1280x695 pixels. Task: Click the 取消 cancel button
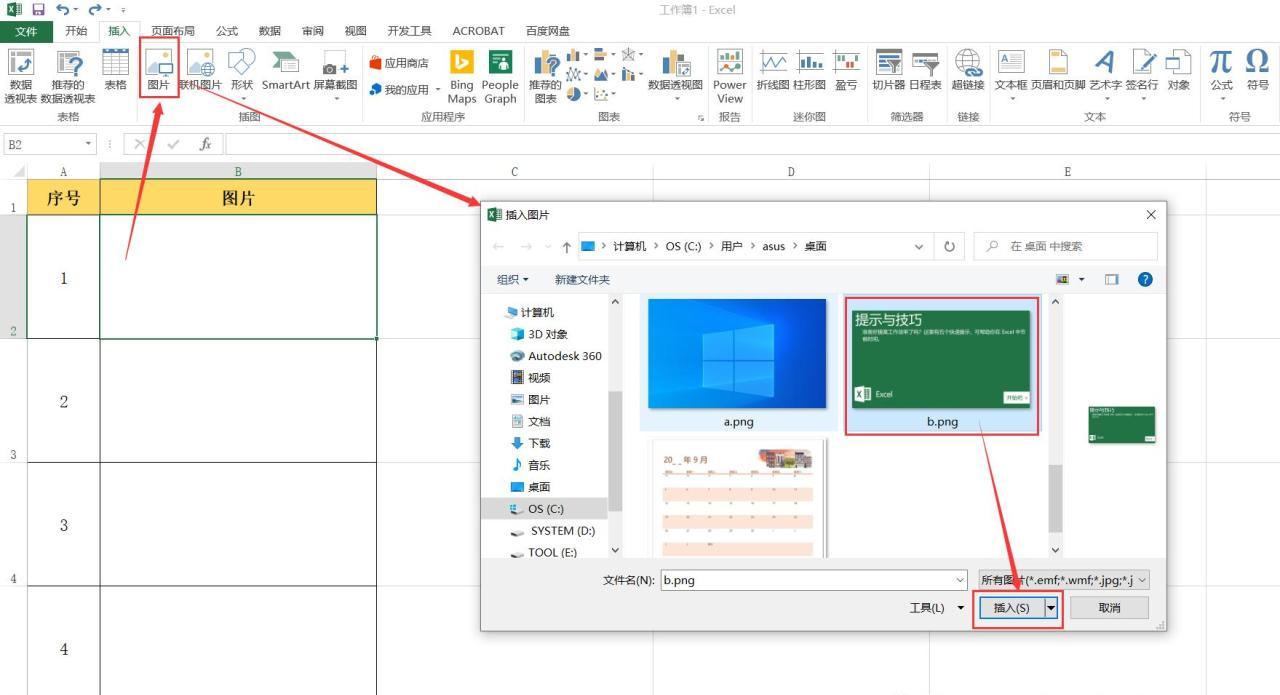tap(1109, 607)
